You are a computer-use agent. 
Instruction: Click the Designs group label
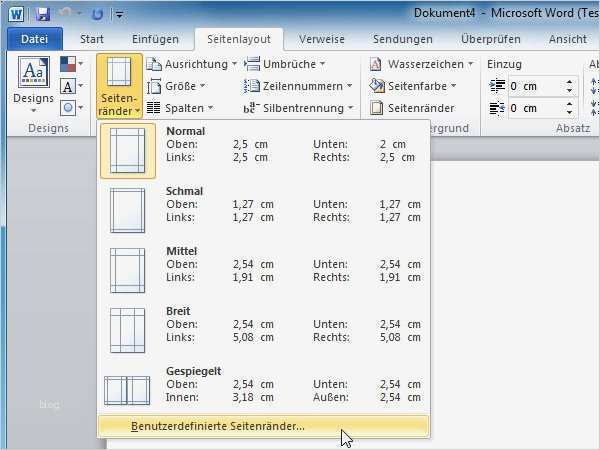[49, 128]
